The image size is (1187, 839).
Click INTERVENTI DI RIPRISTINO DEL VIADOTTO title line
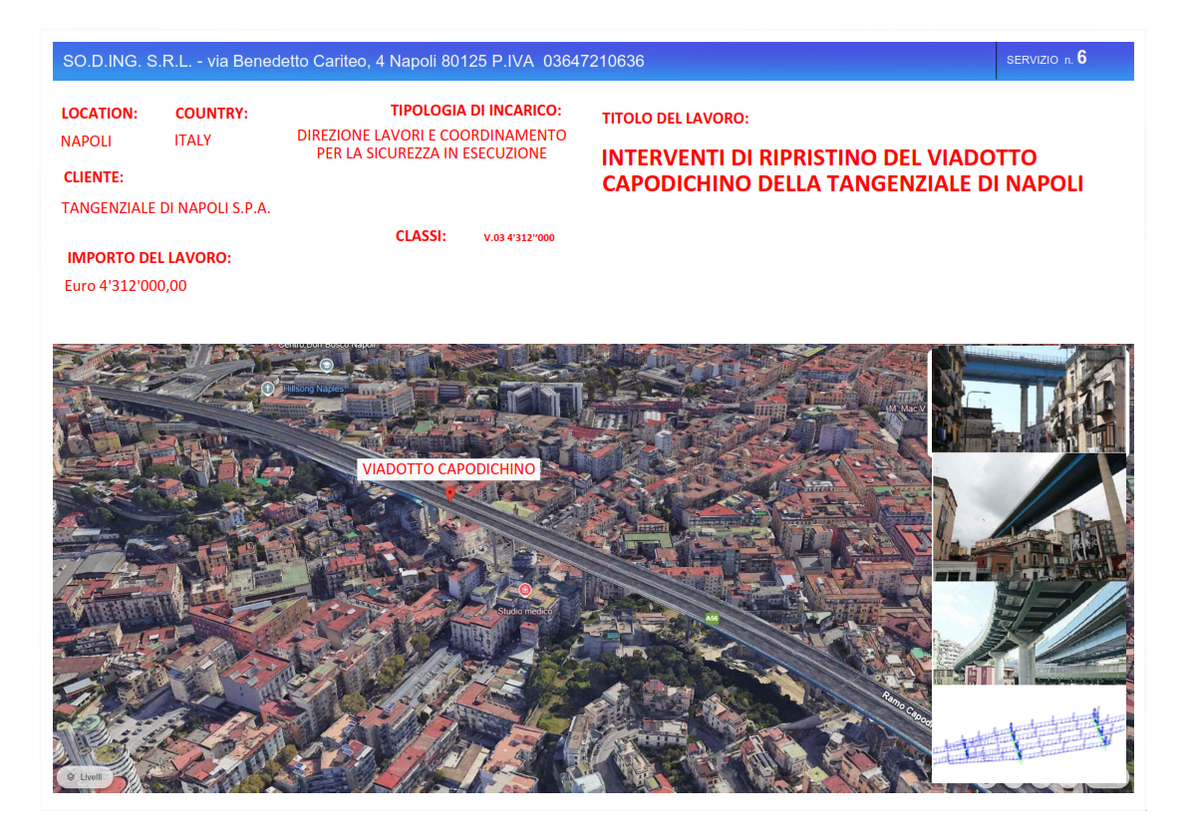[819, 158]
